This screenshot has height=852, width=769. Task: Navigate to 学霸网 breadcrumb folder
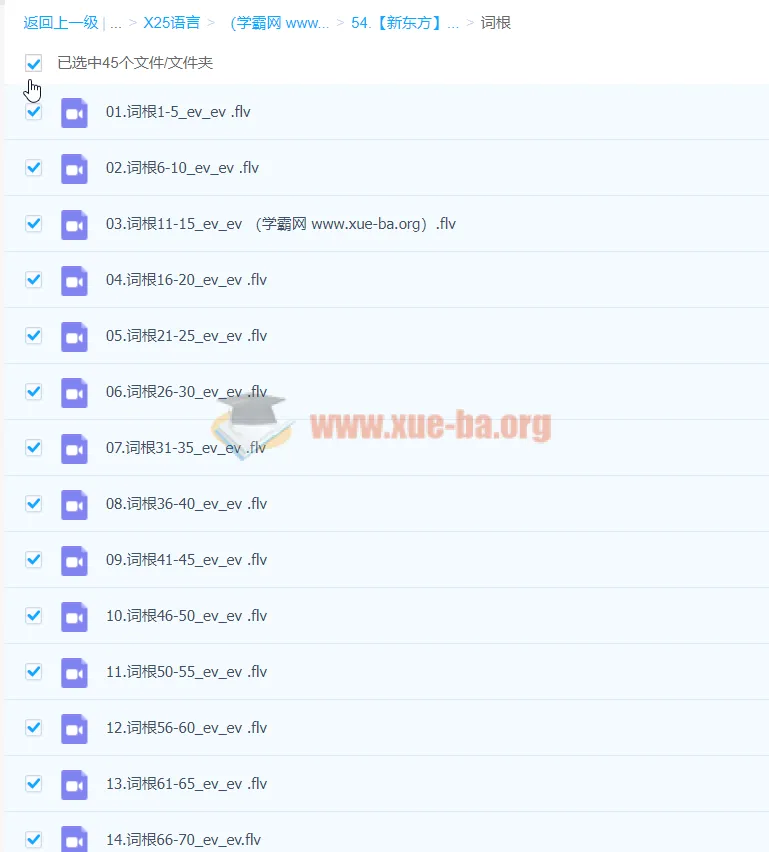coord(279,22)
